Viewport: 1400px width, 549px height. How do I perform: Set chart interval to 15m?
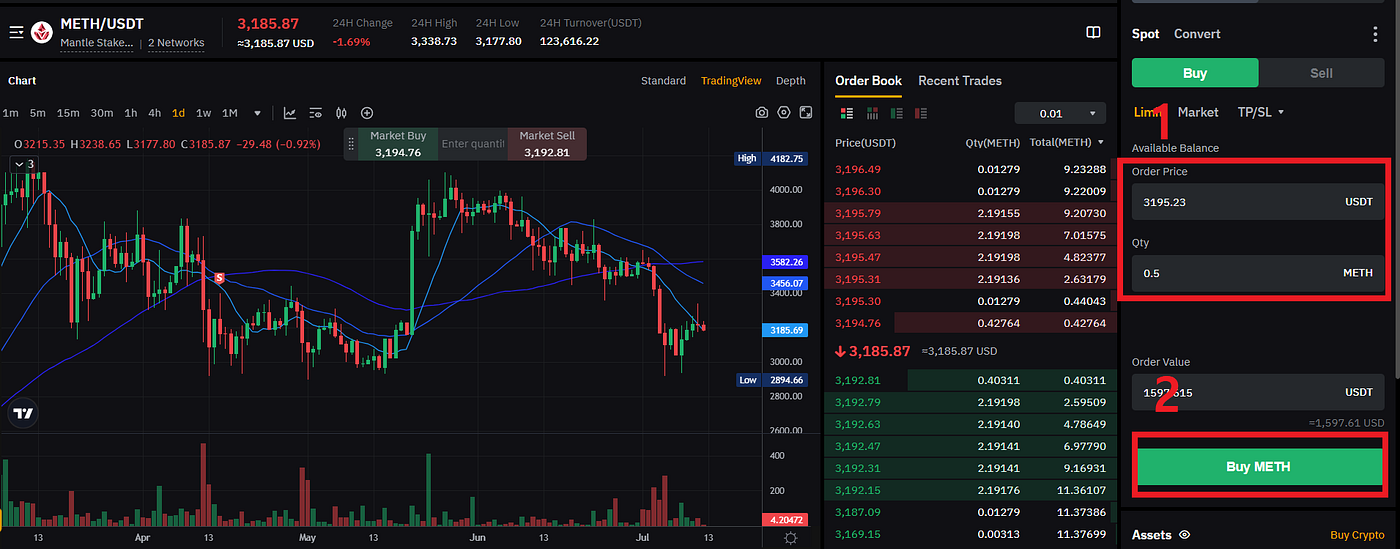pos(68,113)
